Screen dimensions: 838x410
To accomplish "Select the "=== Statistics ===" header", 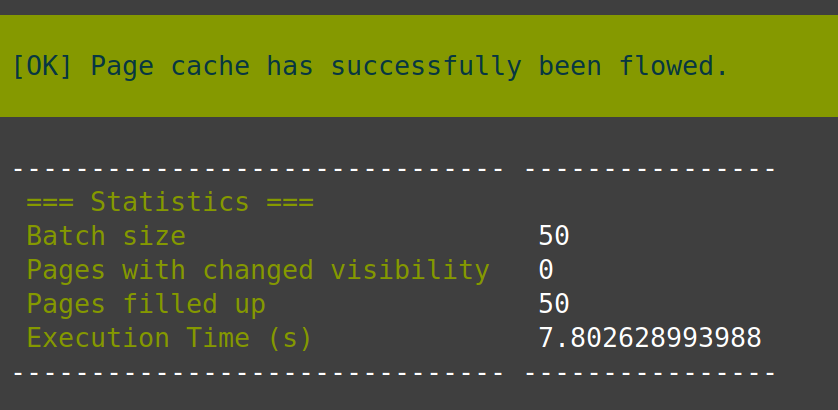I will (x=170, y=202).
